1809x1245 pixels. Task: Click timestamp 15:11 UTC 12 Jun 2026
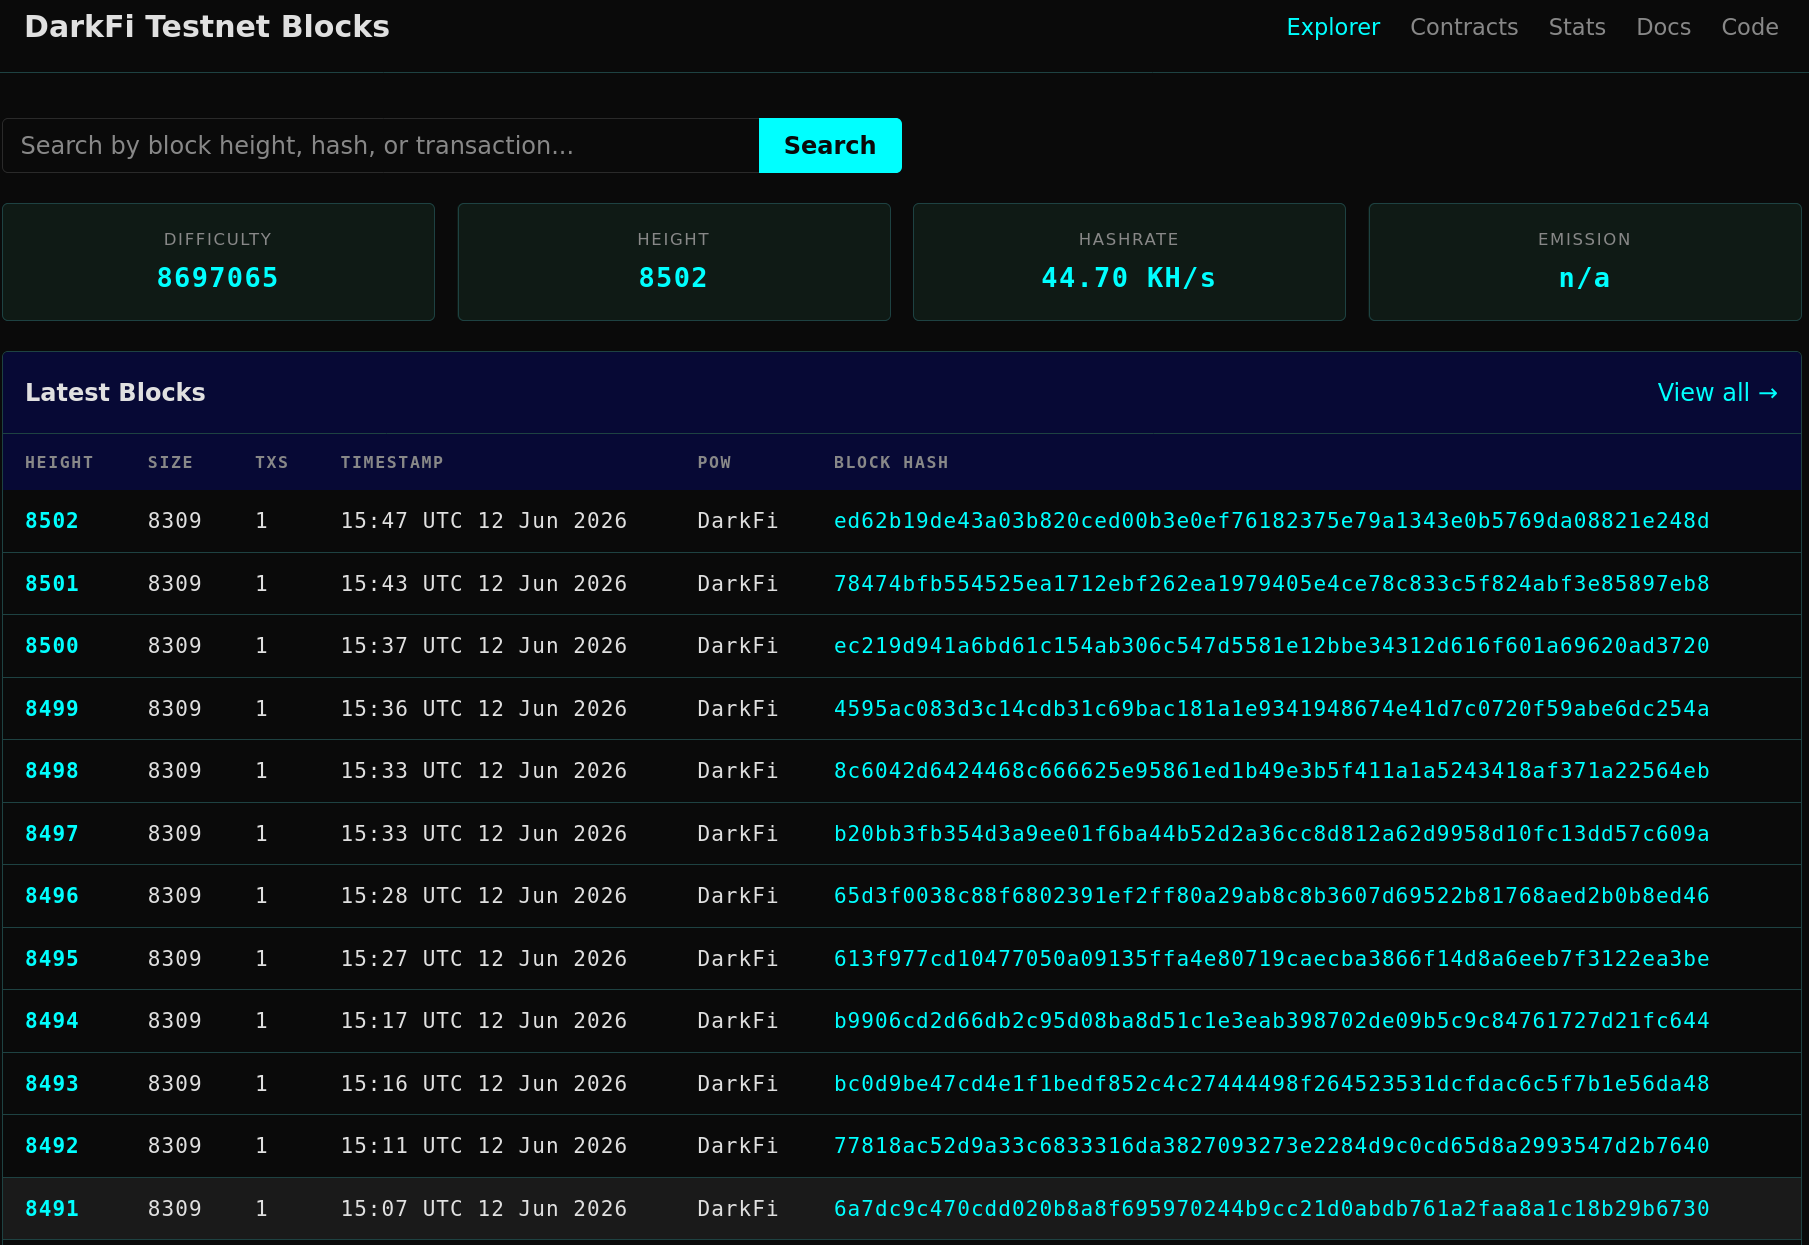click(484, 1146)
